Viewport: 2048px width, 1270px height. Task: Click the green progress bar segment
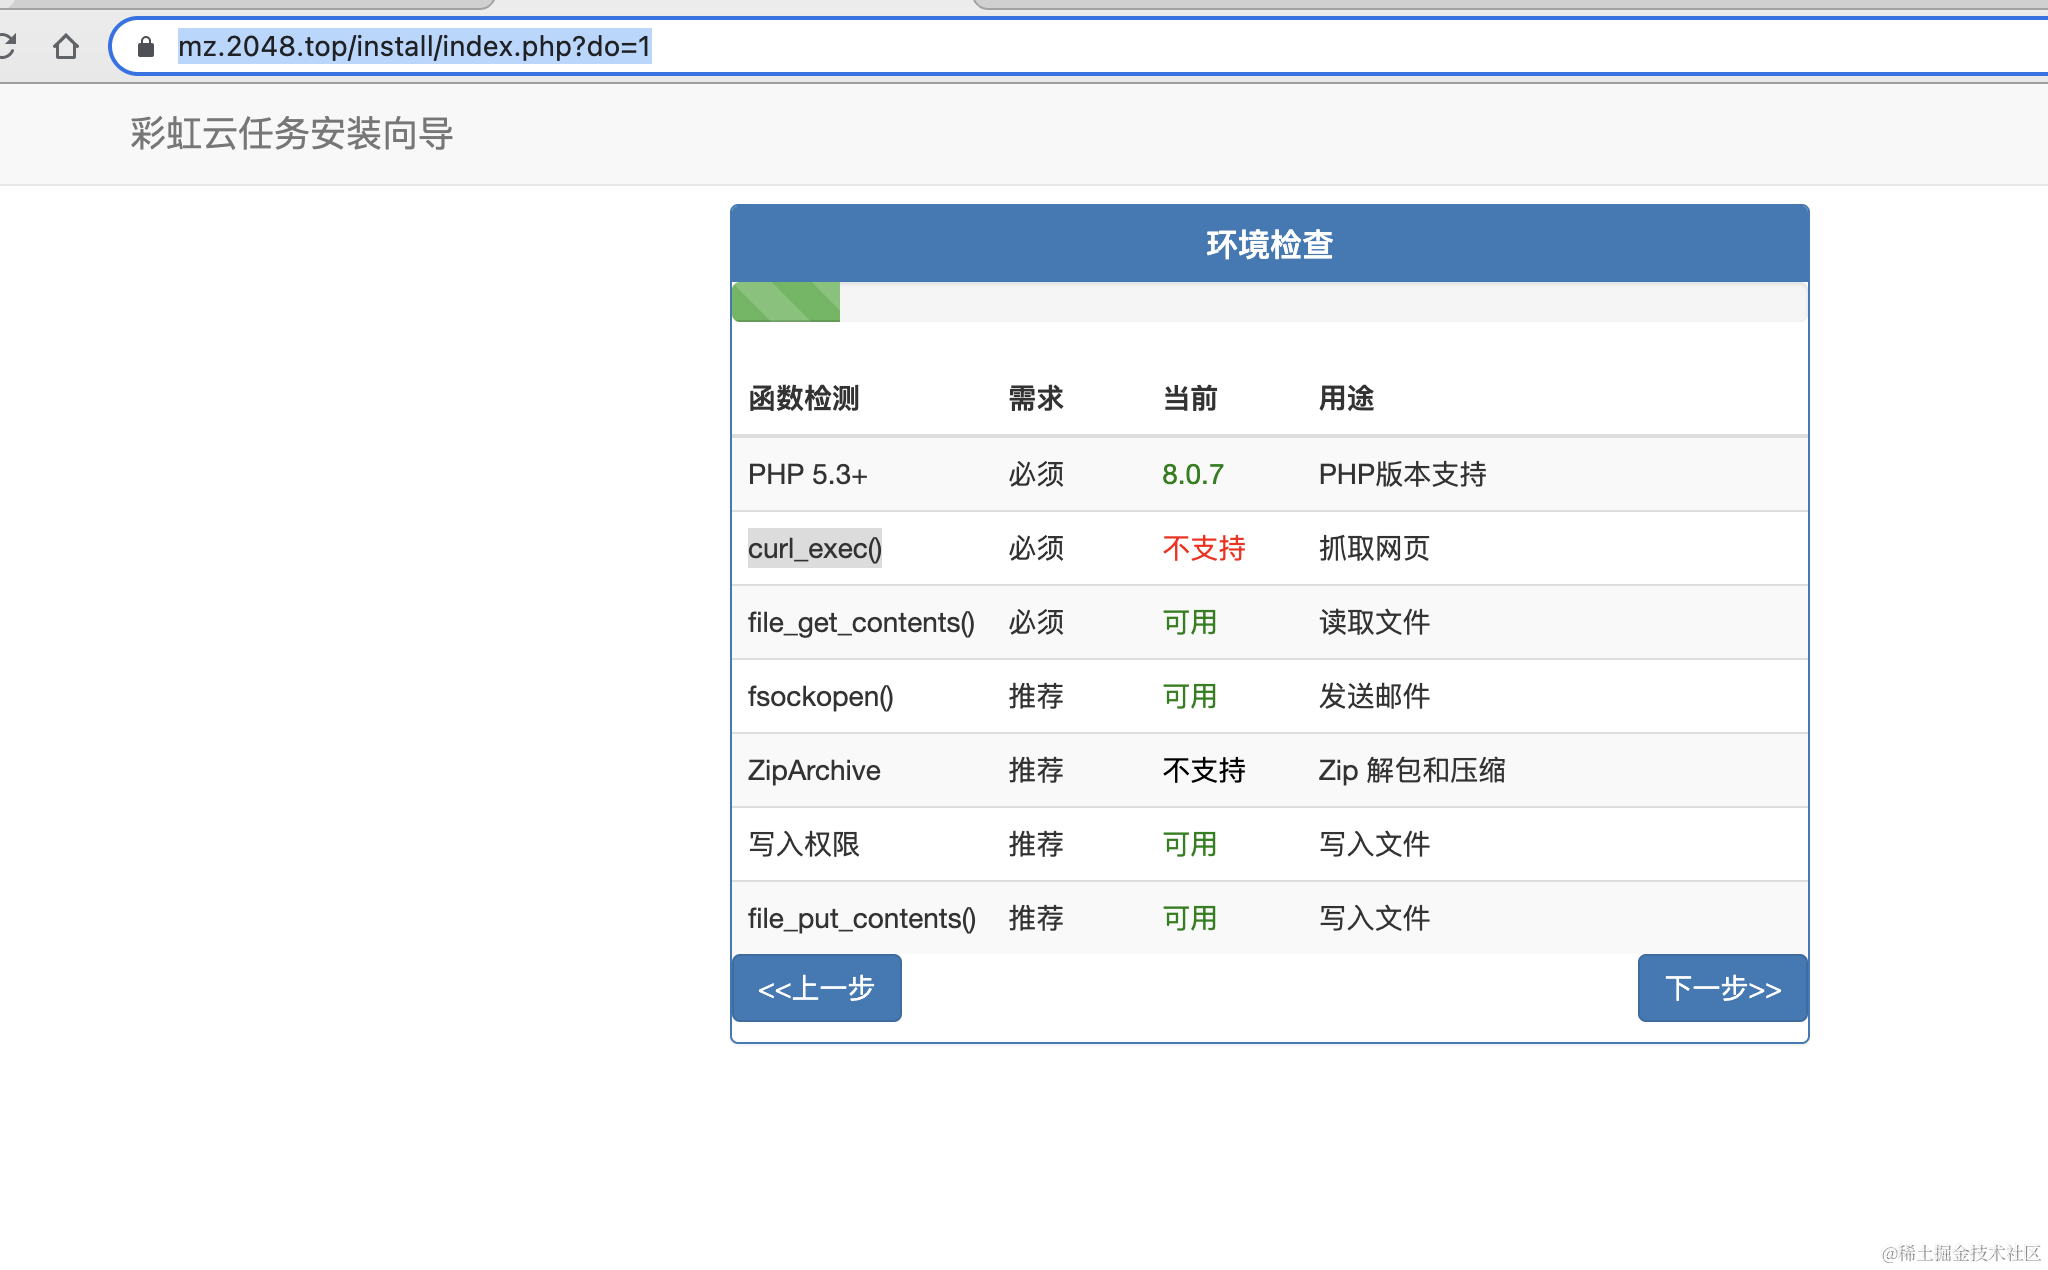[785, 301]
